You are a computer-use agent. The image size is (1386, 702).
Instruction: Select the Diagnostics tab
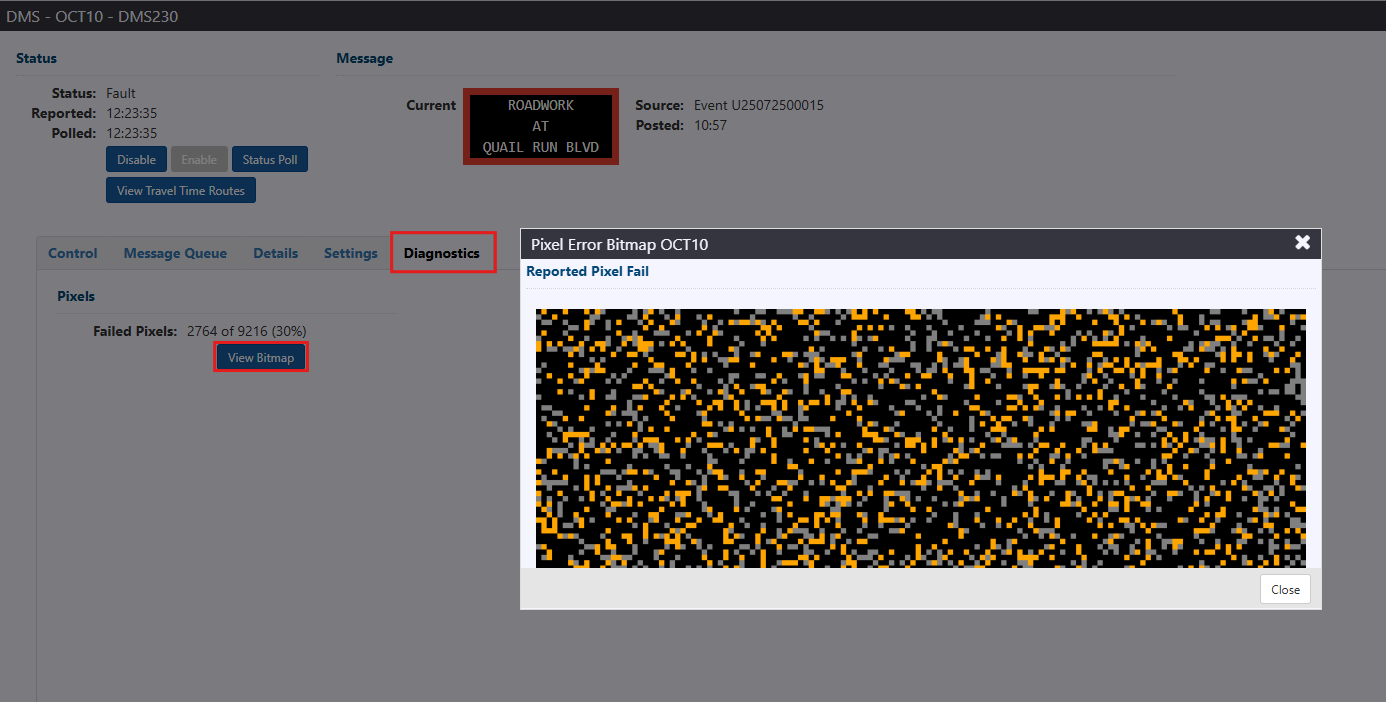pos(442,253)
